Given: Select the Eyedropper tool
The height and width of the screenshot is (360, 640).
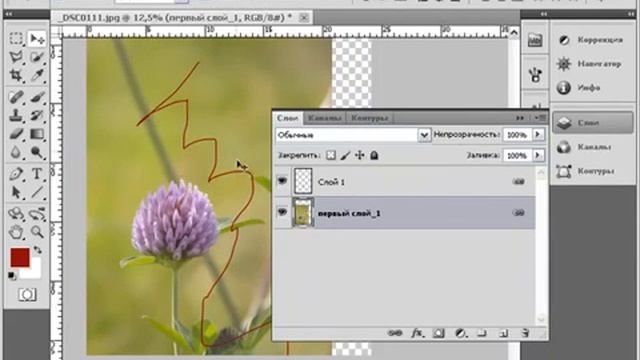Looking at the screenshot, I should pos(37,75).
